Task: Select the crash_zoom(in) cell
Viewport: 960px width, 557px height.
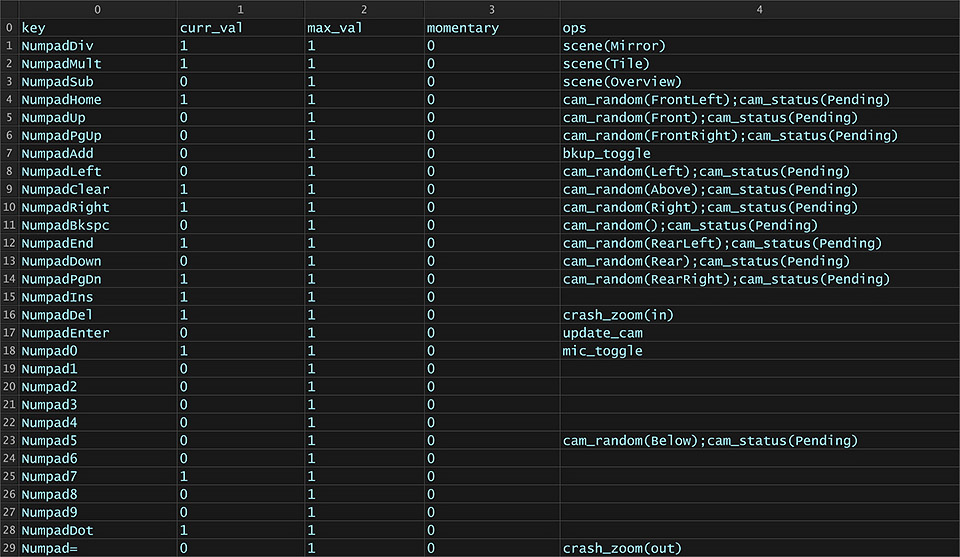Action: [x=759, y=315]
